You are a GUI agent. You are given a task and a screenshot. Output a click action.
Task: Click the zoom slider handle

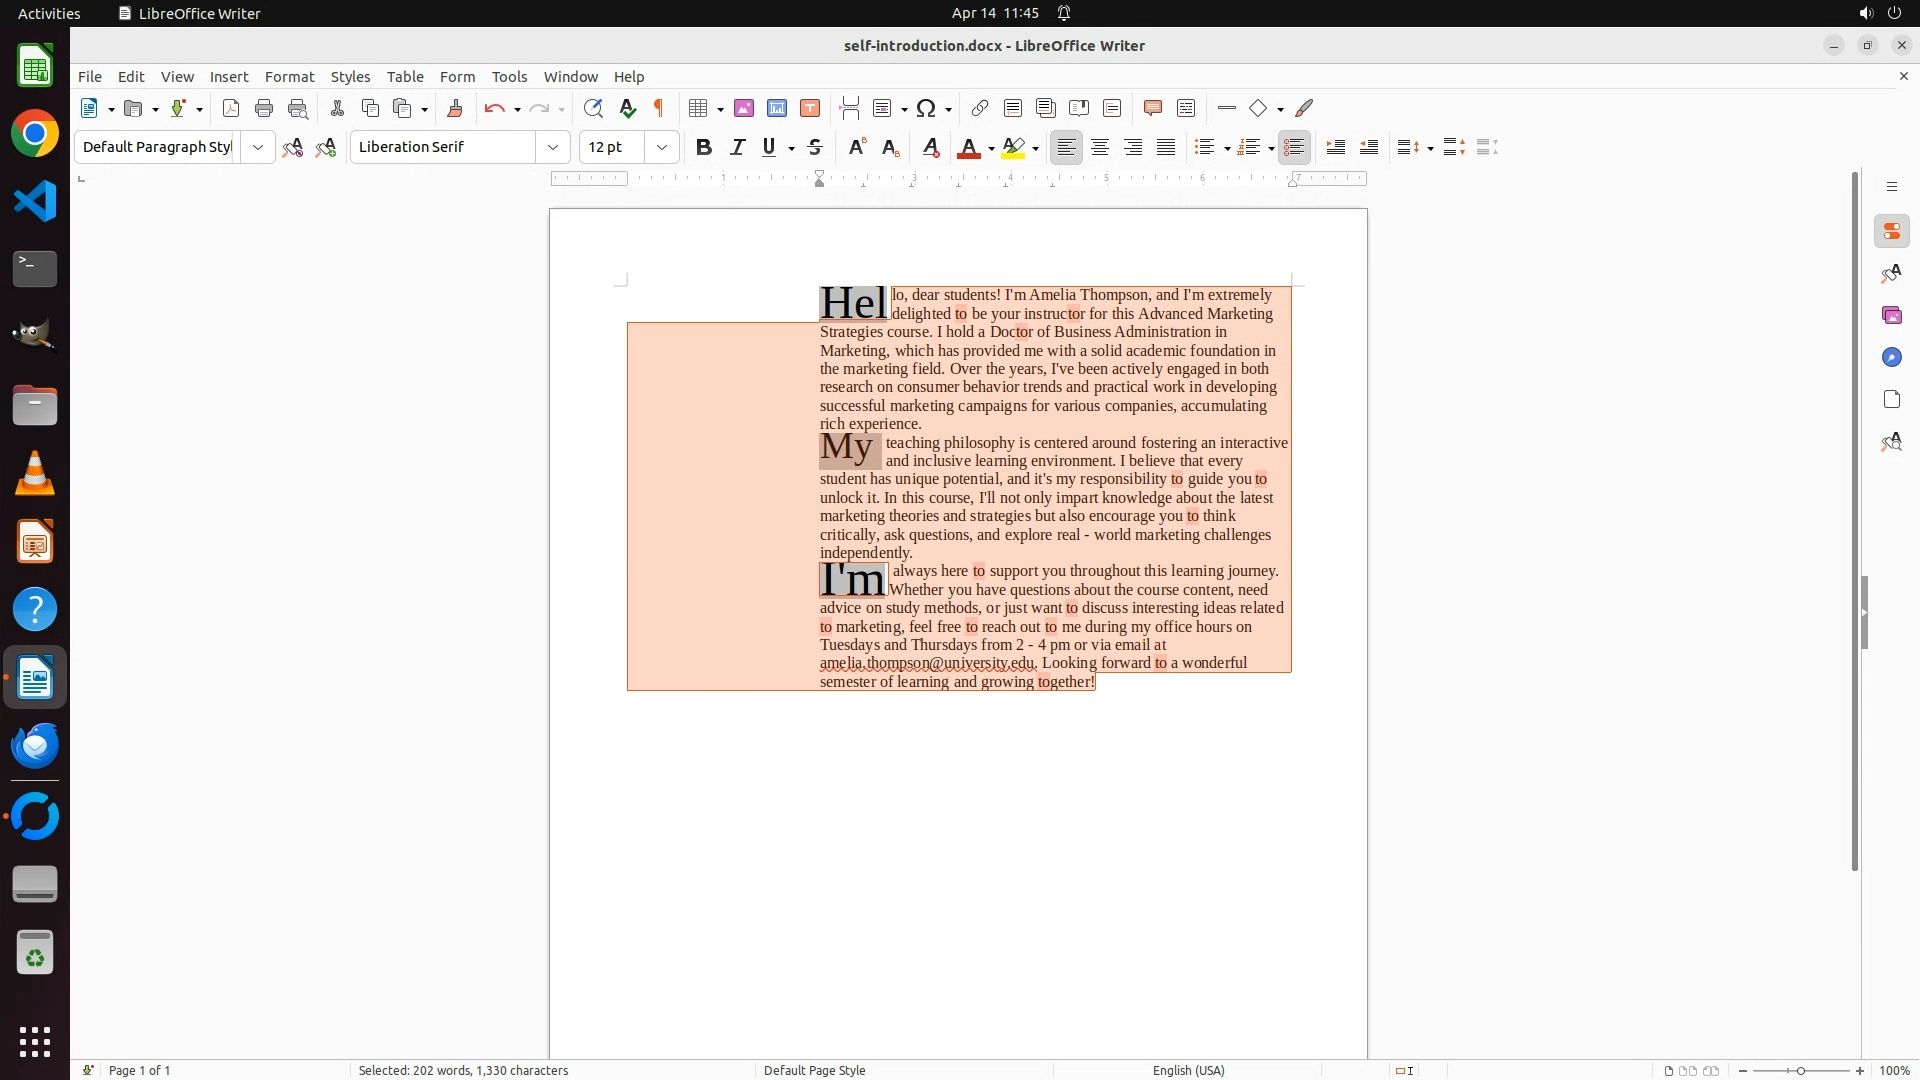1801,1070
